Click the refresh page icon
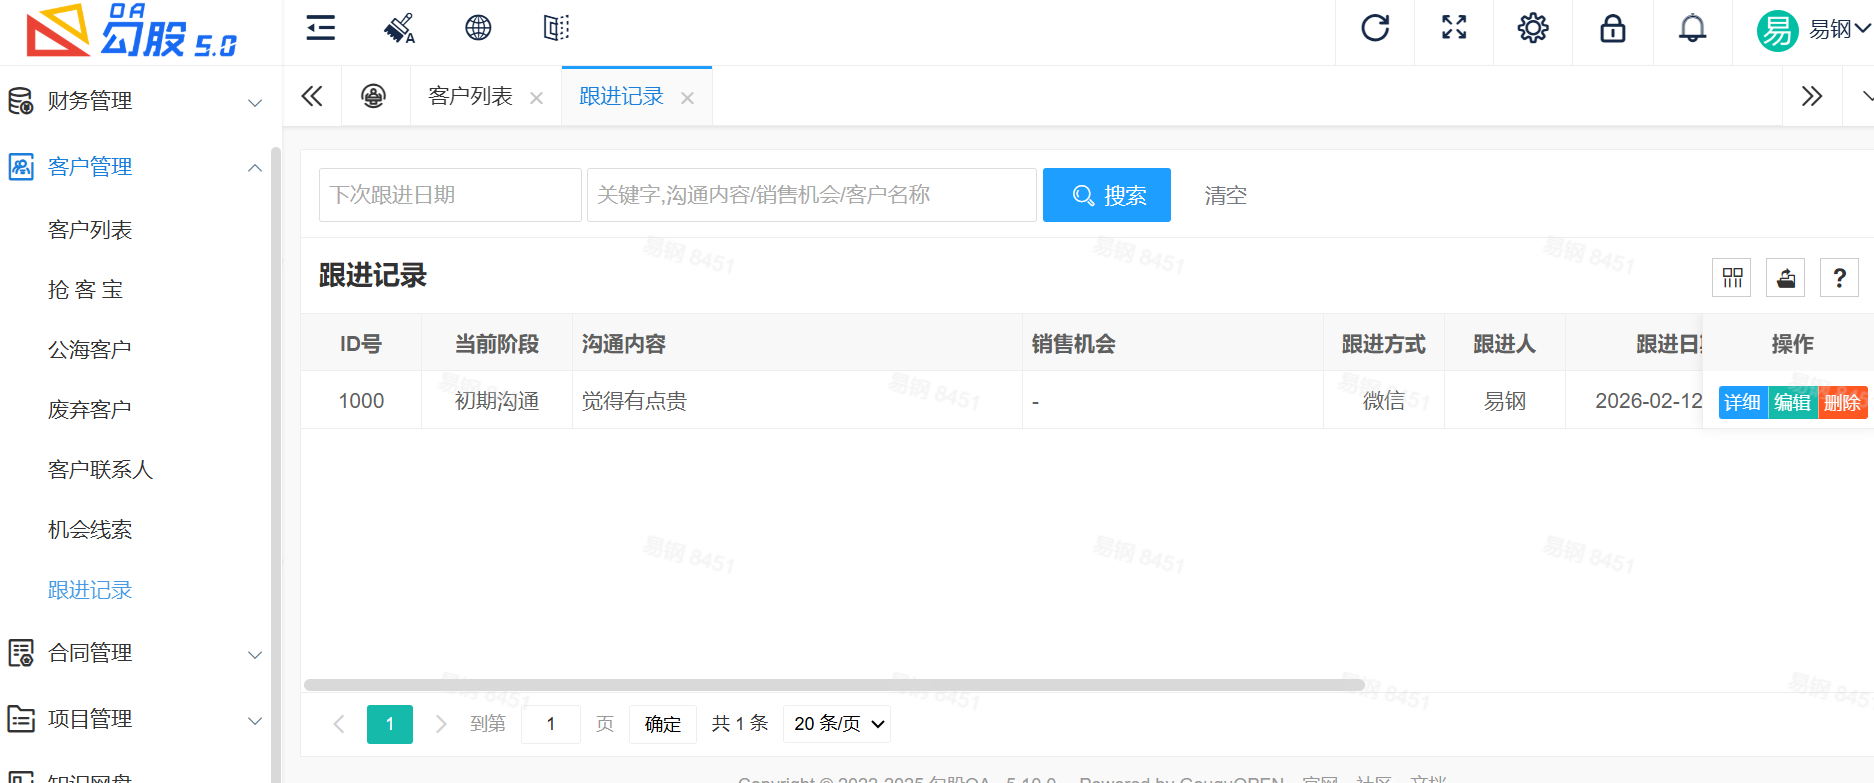This screenshot has width=1874, height=783. pos(1375,28)
